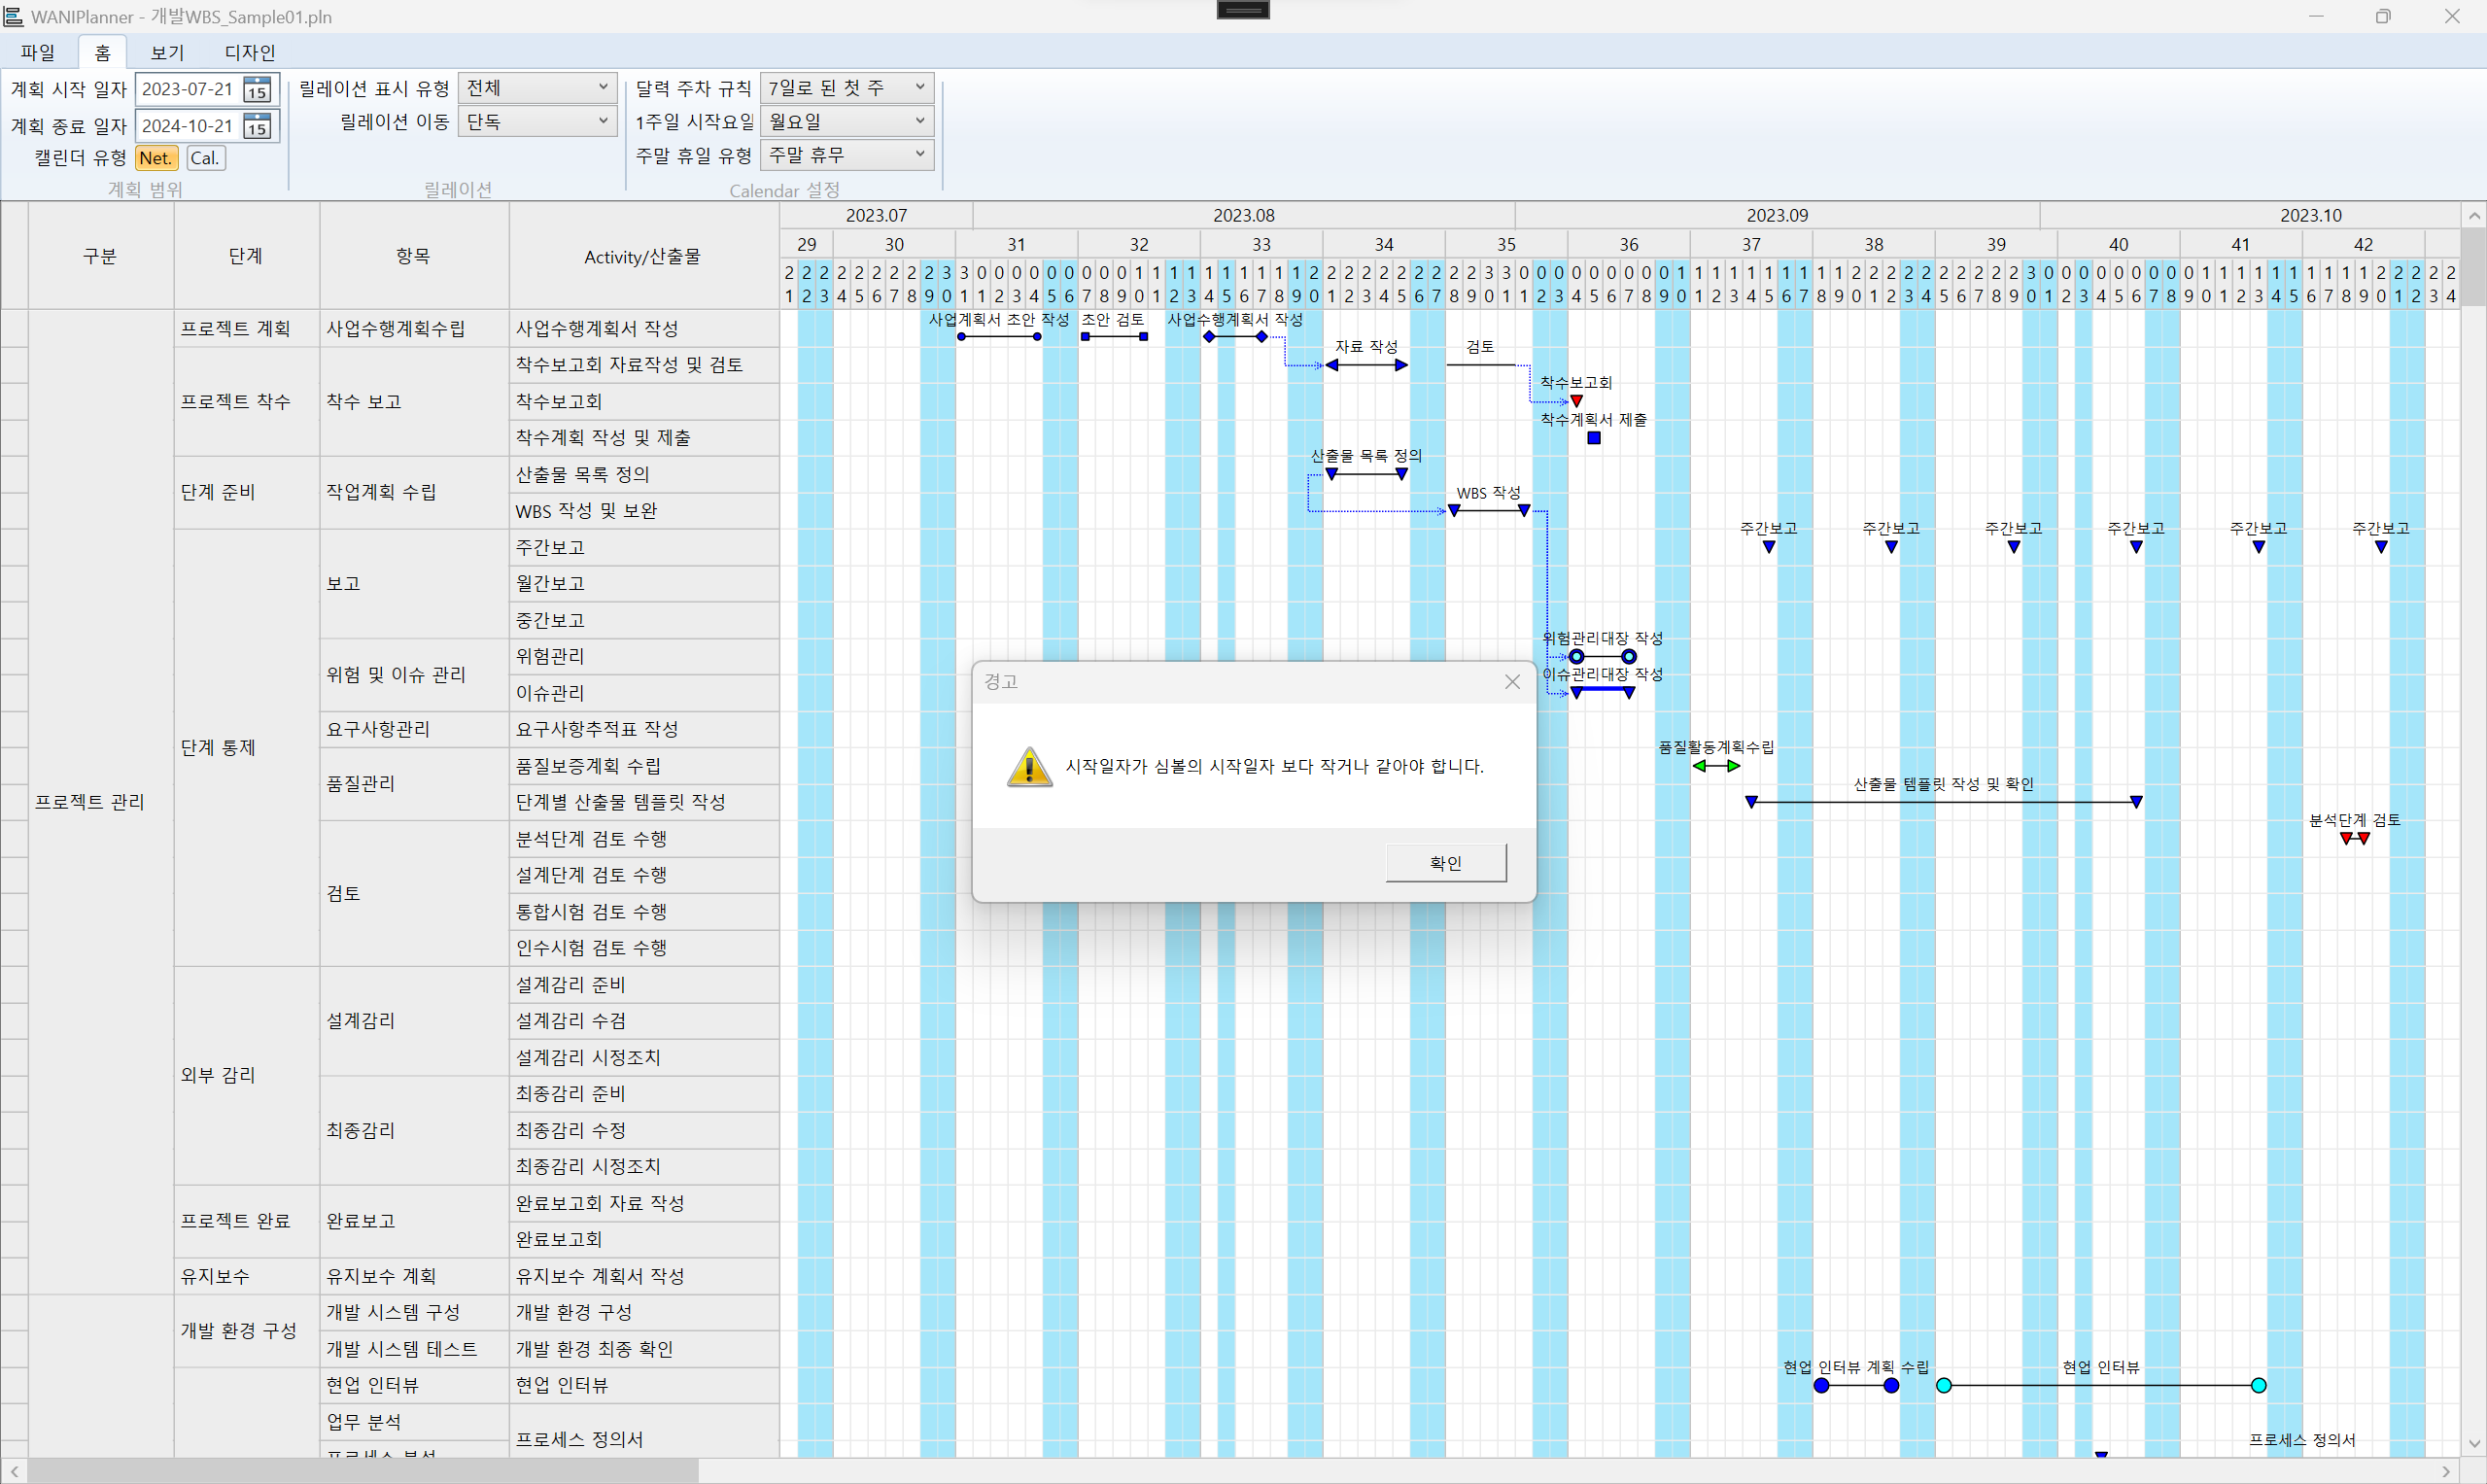The image size is (2487, 1484).
Task: Open the 파일 menu tab
Action: point(38,52)
